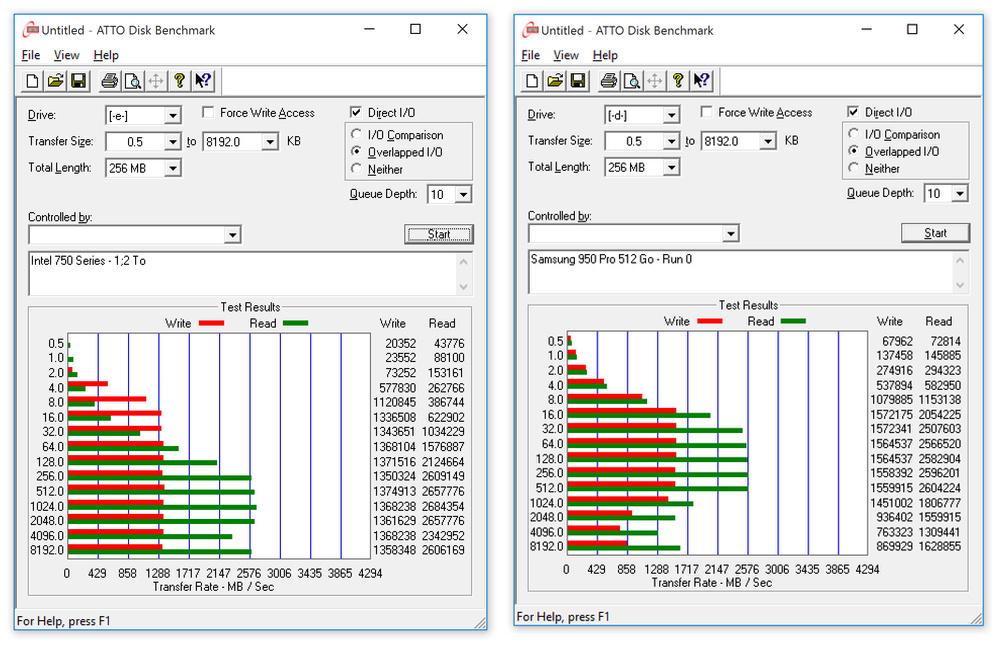Image resolution: width=1000 pixels, height=645 pixels.
Task: Open Help menu in left ATTO window
Action: [x=106, y=56]
